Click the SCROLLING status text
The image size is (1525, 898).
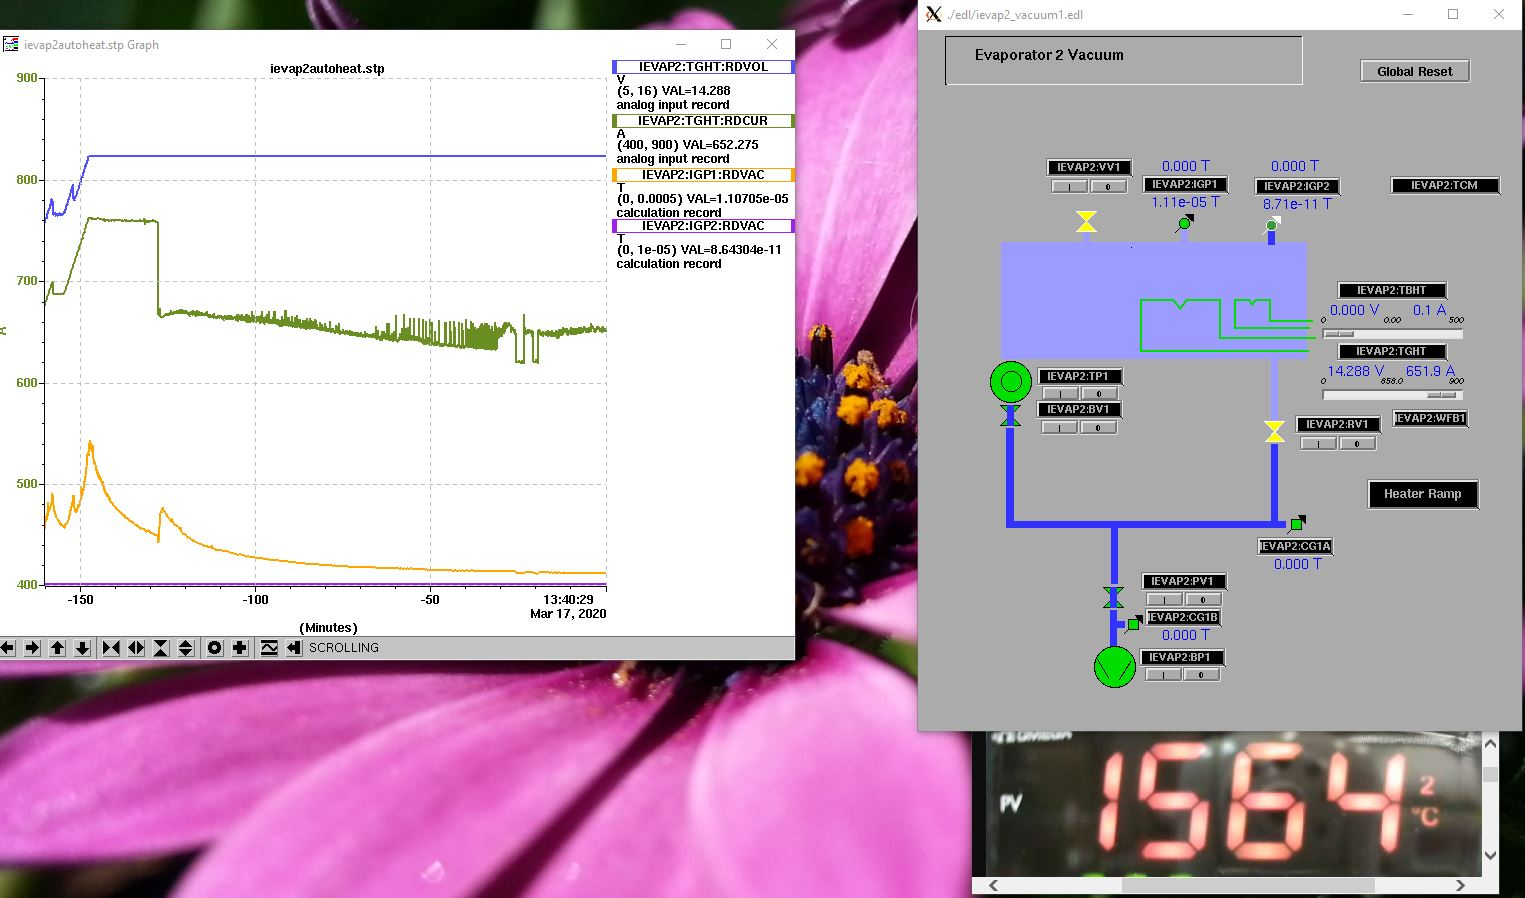coord(344,648)
